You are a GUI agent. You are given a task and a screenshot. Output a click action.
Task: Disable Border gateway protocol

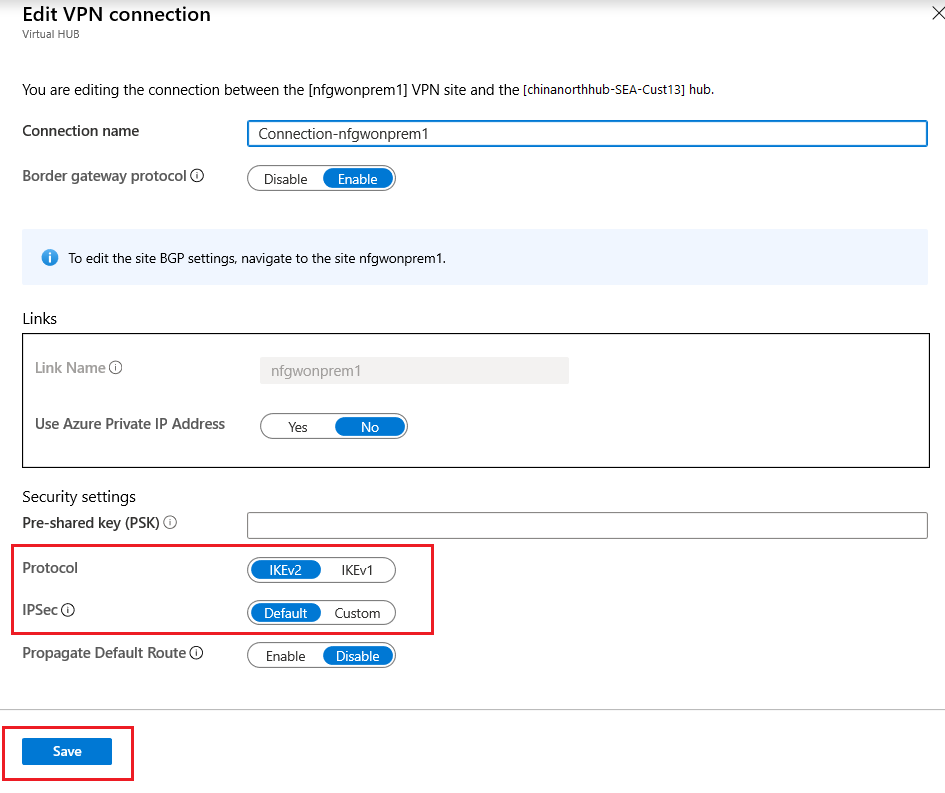click(285, 179)
